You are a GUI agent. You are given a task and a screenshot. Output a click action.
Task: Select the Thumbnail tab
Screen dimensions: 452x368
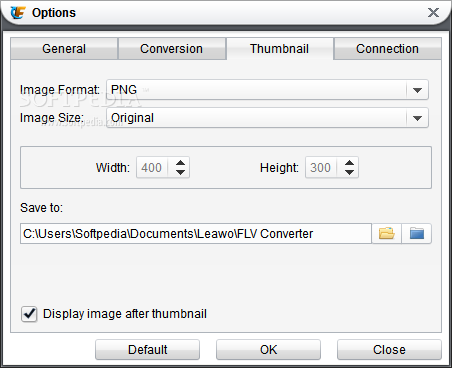pyautogui.click(x=280, y=49)
